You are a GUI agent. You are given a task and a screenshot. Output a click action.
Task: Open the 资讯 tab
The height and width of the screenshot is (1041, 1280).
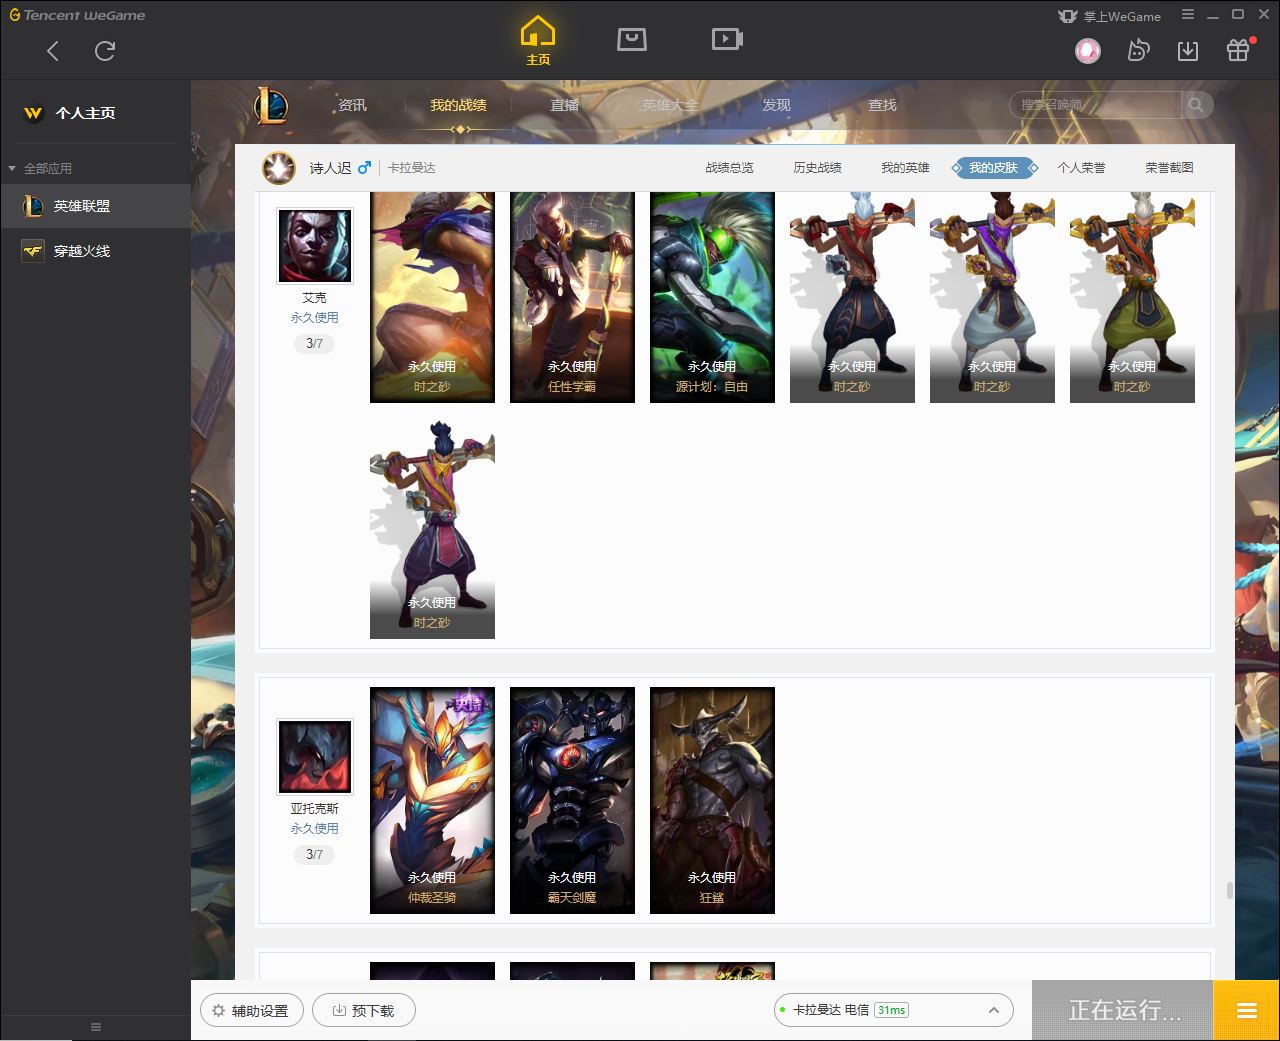[x=352, y=105]
